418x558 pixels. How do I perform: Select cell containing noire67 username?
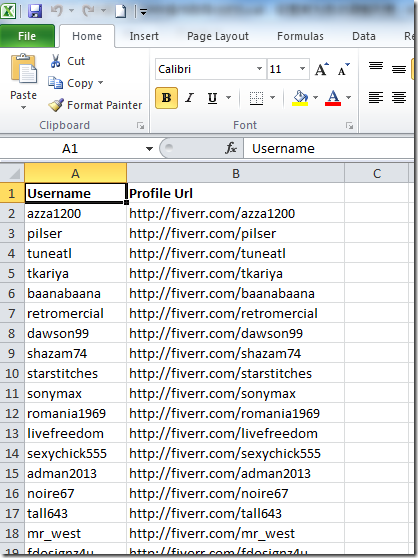click(75, 493)
